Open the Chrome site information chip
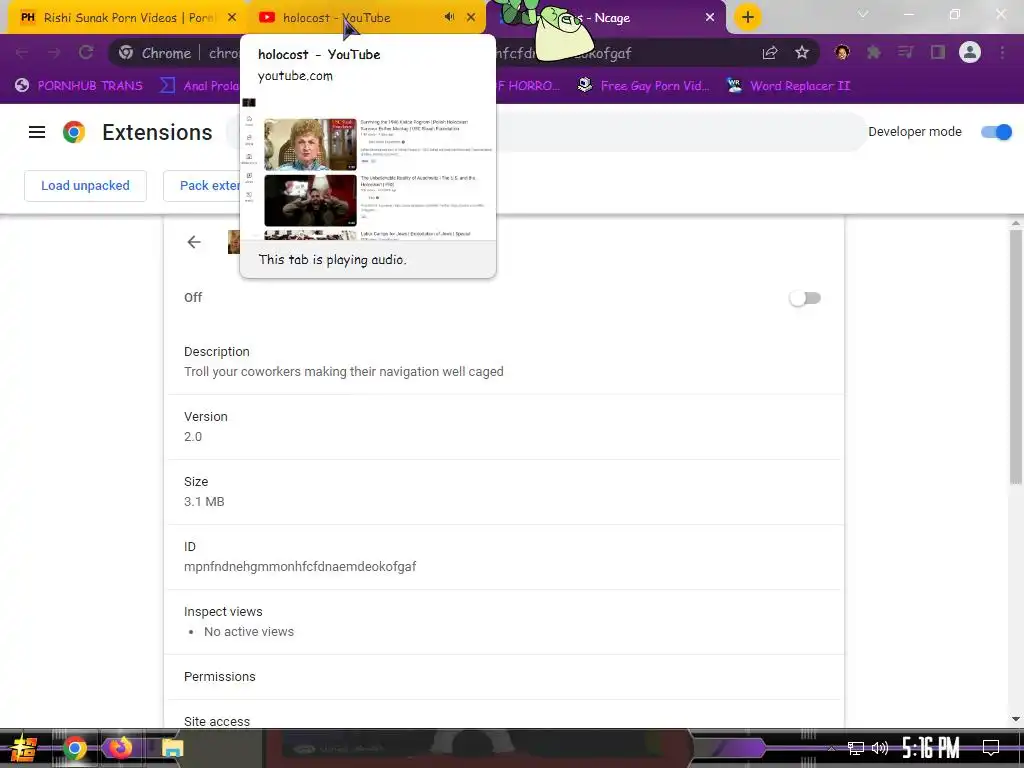Image resolution: width=1024 pixels, height=768 pixels. (x=155, y=54)
